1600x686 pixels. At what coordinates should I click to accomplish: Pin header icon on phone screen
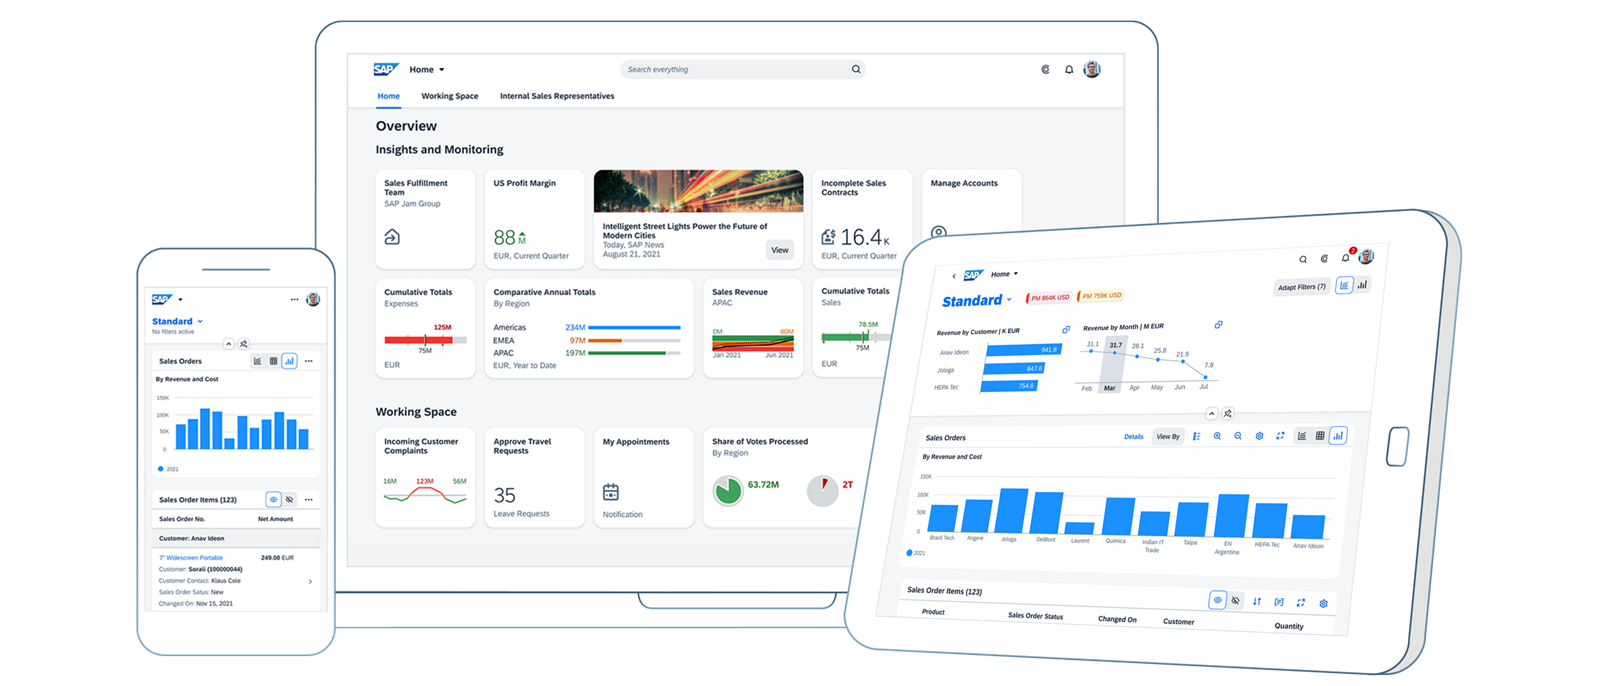click(x=243, y=344)
